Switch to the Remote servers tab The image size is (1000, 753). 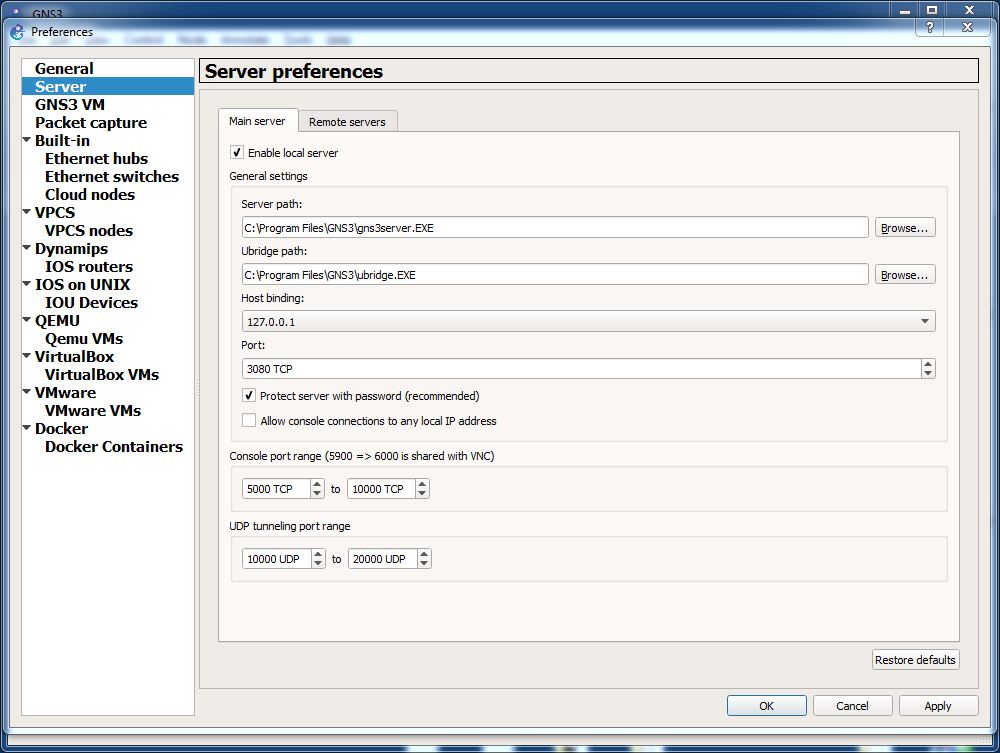click(x=348, y=122)
